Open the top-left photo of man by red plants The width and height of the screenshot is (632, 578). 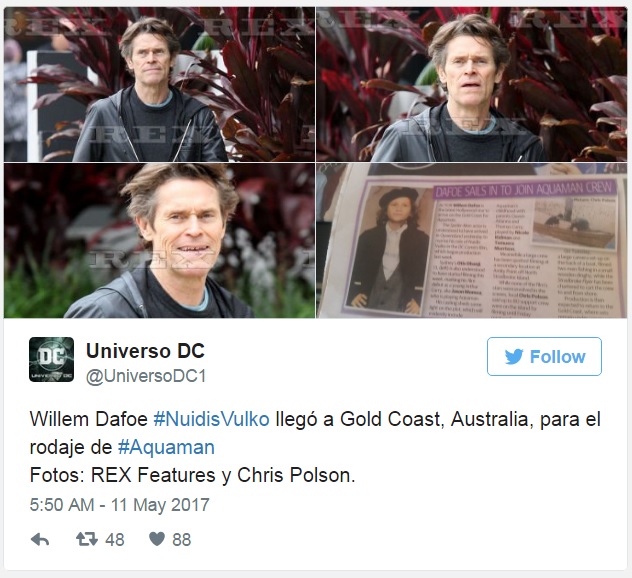pyautogui.click(x=159, y=84)
